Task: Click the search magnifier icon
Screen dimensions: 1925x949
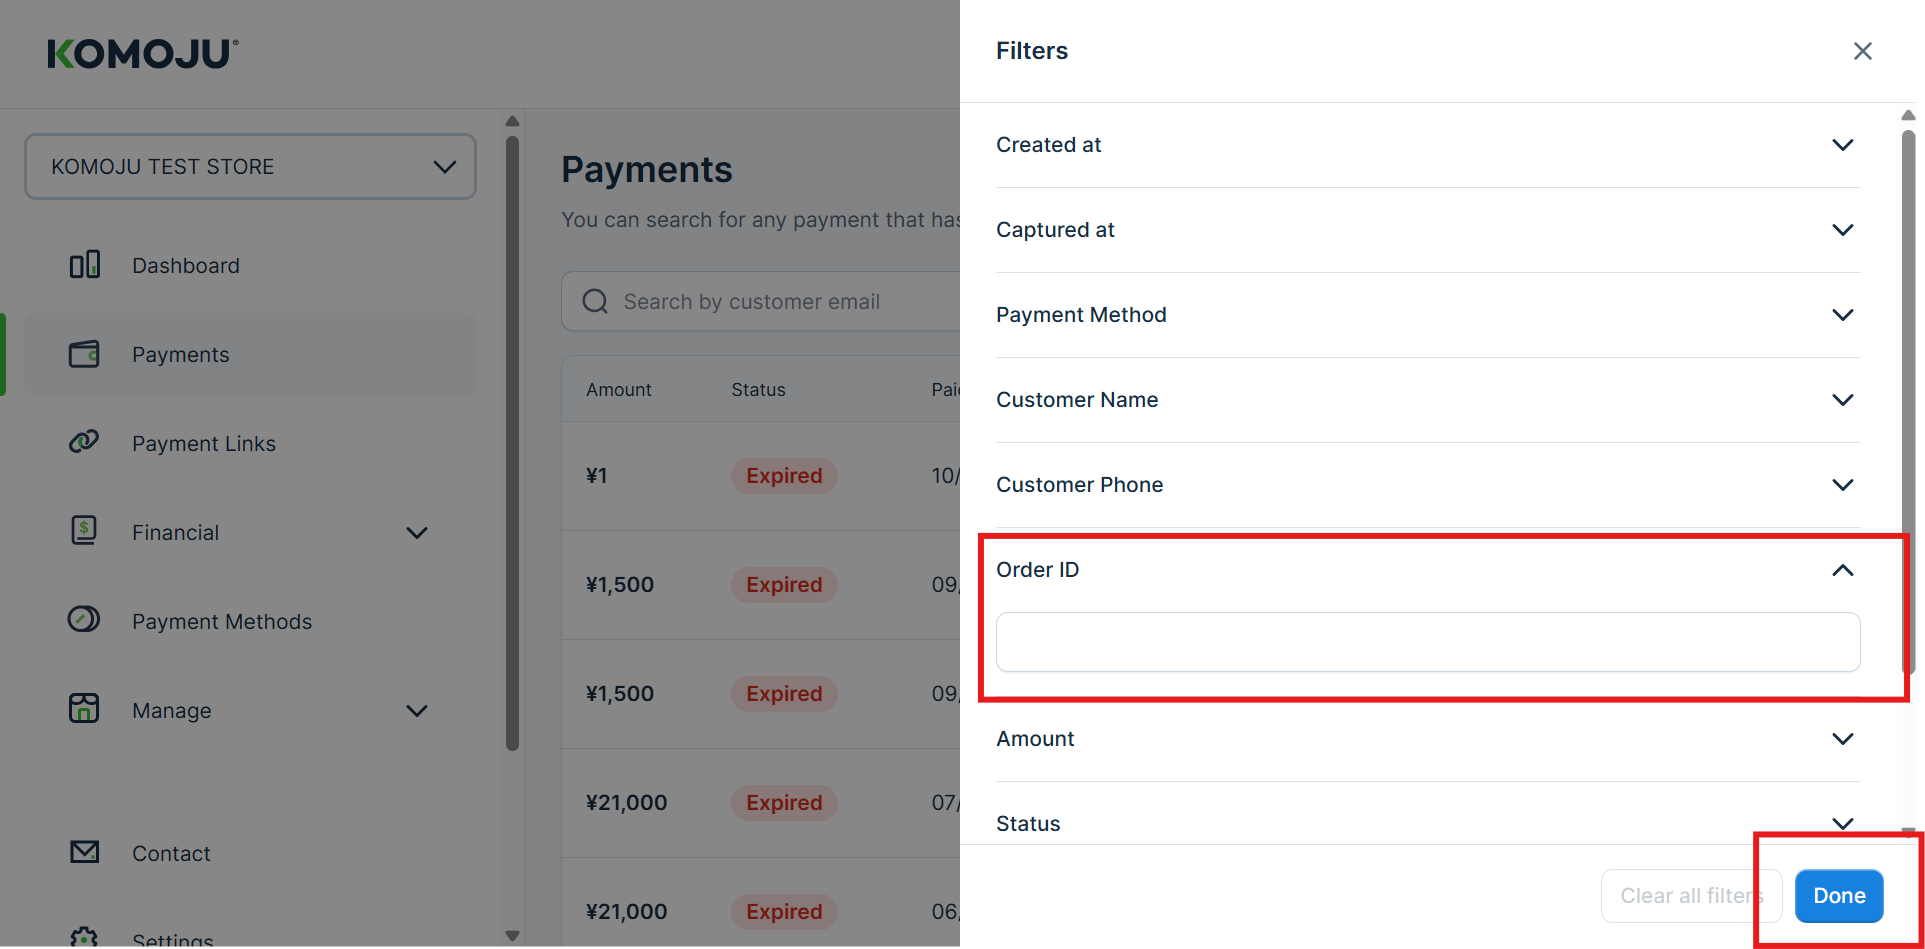Action: 595,302
